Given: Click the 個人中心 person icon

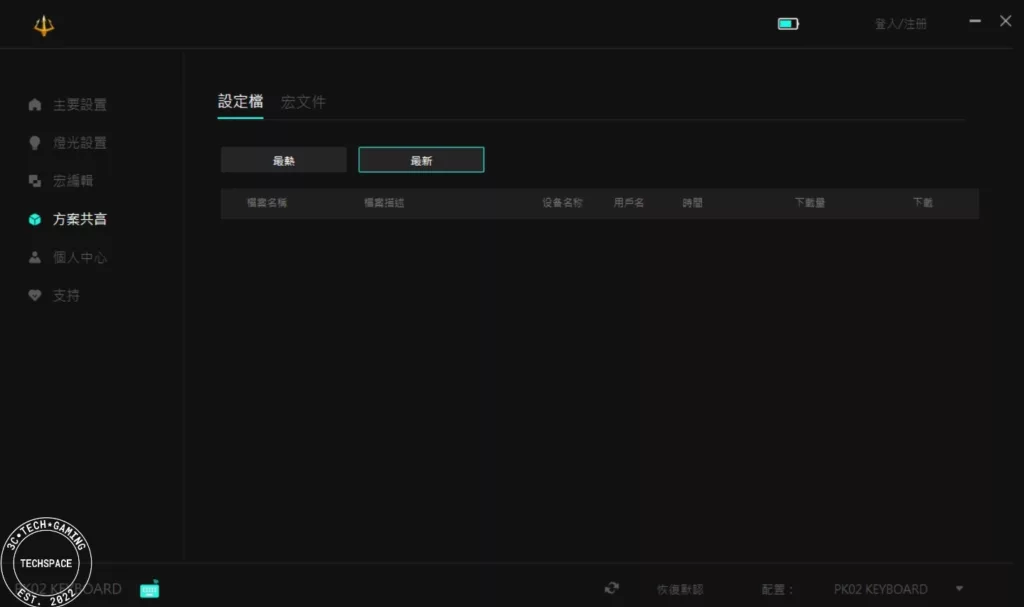Looking at the screenshot, I should (35, 257).
